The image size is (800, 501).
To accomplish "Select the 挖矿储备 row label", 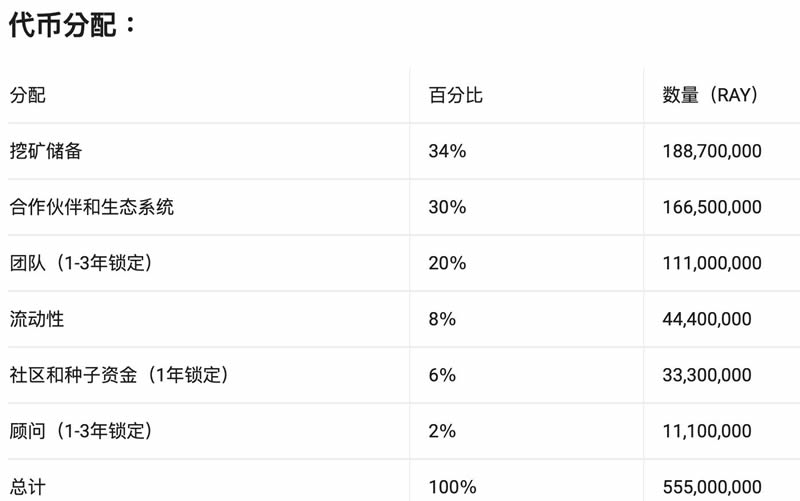I will click(x=46, y=152).
